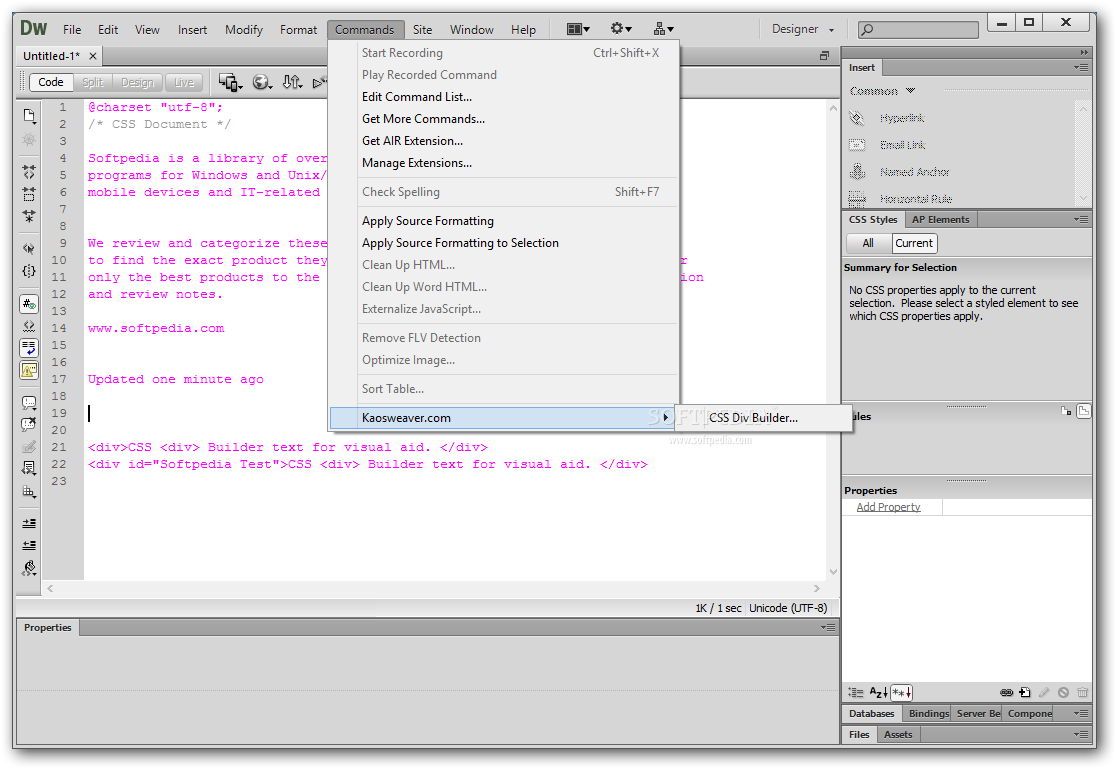1117x769 pixels.
Task: Click Add Property link
Action: point(888,507)
